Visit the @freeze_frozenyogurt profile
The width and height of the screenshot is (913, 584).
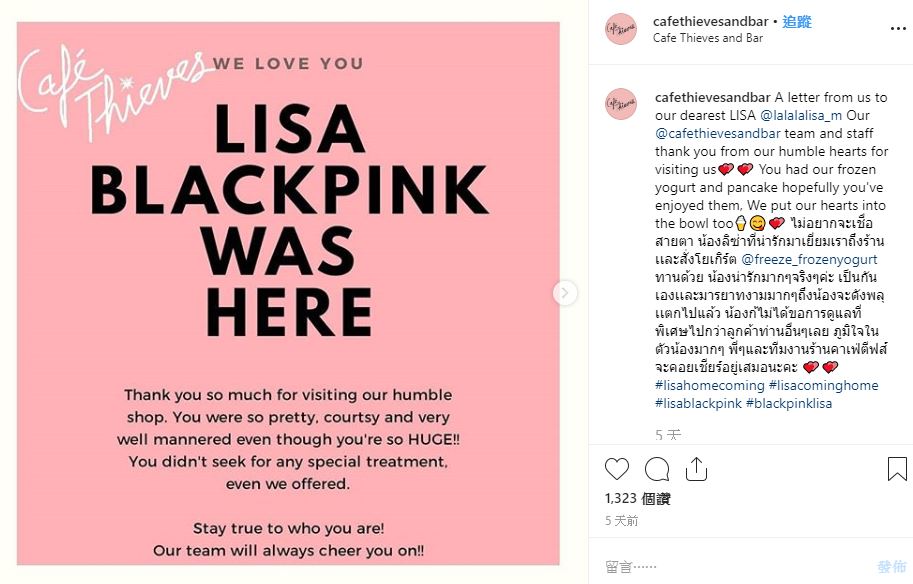pos(809,259)
